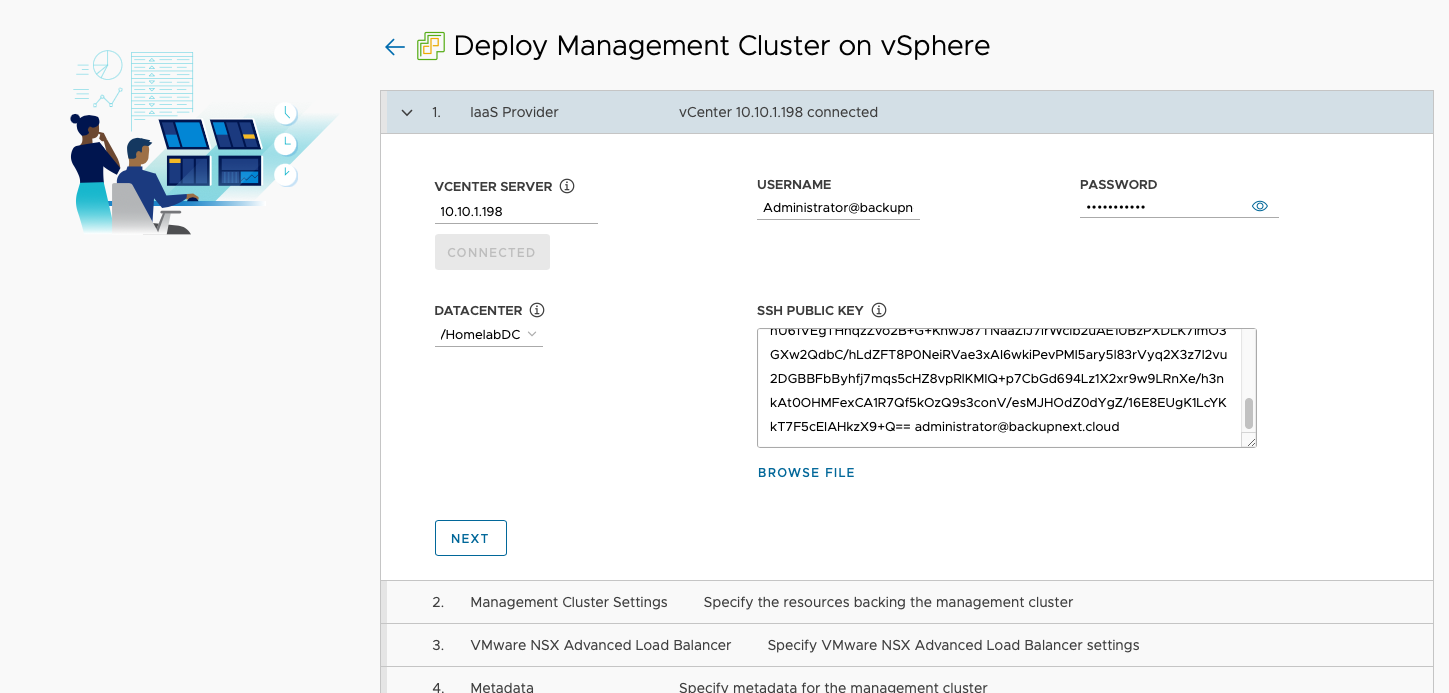The image size is (1449, 693).
Task: Expand step 2 Management Cluster Settings
Action: pos(907,602)
